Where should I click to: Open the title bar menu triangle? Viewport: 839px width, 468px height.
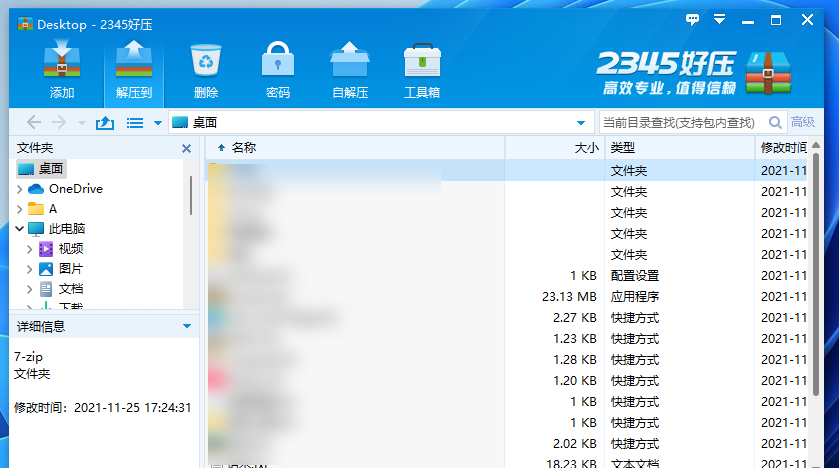720,20
